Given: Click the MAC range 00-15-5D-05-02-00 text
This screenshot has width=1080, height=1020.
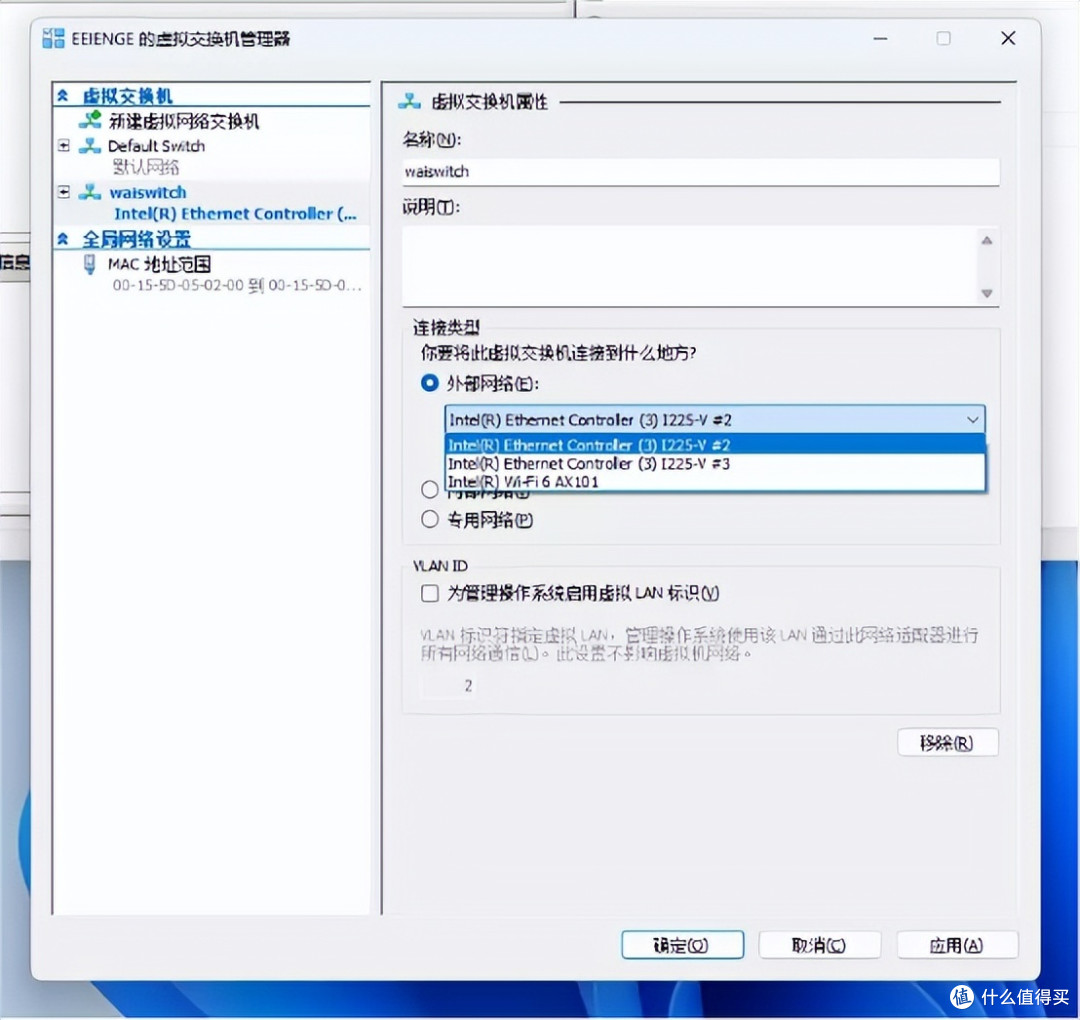Looking at the screenshot, I should 236,285.
